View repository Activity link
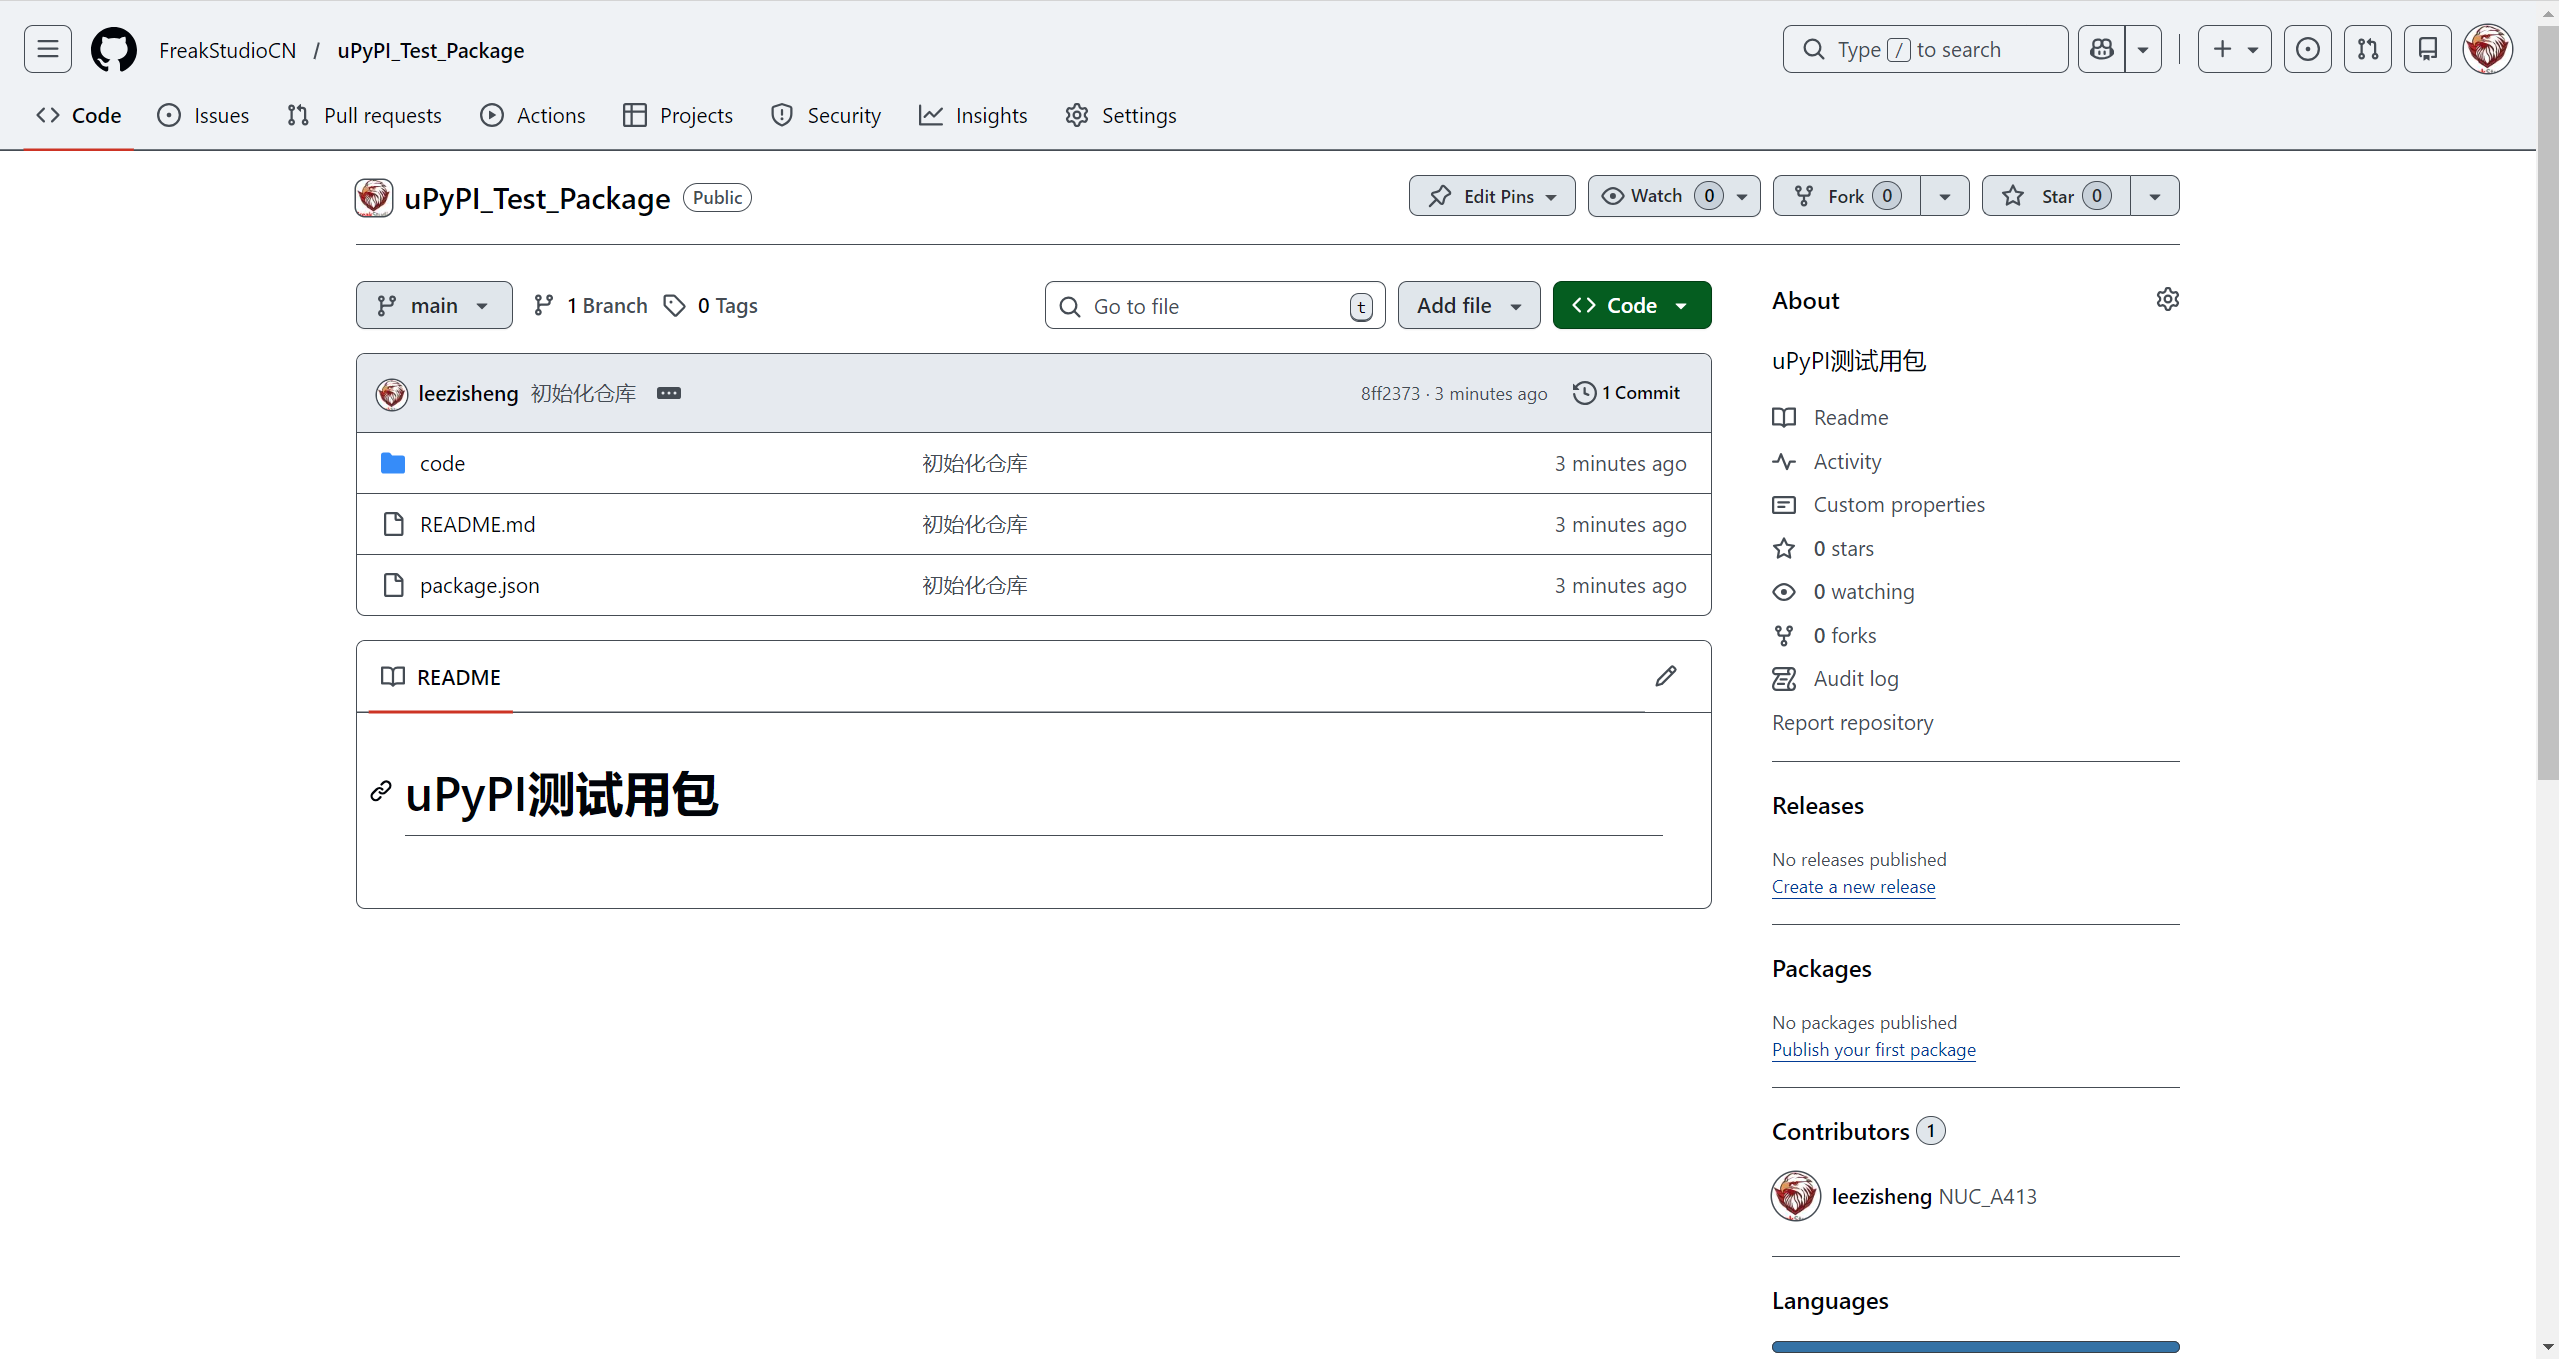The width and height of the screenshot is (2559, 1359). 1847,461
